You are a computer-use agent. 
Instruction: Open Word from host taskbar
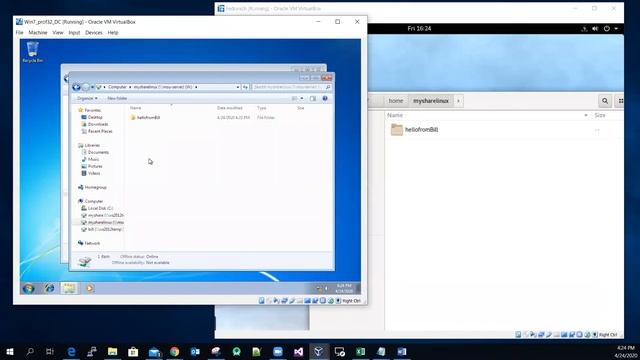[x=402, y=351]
